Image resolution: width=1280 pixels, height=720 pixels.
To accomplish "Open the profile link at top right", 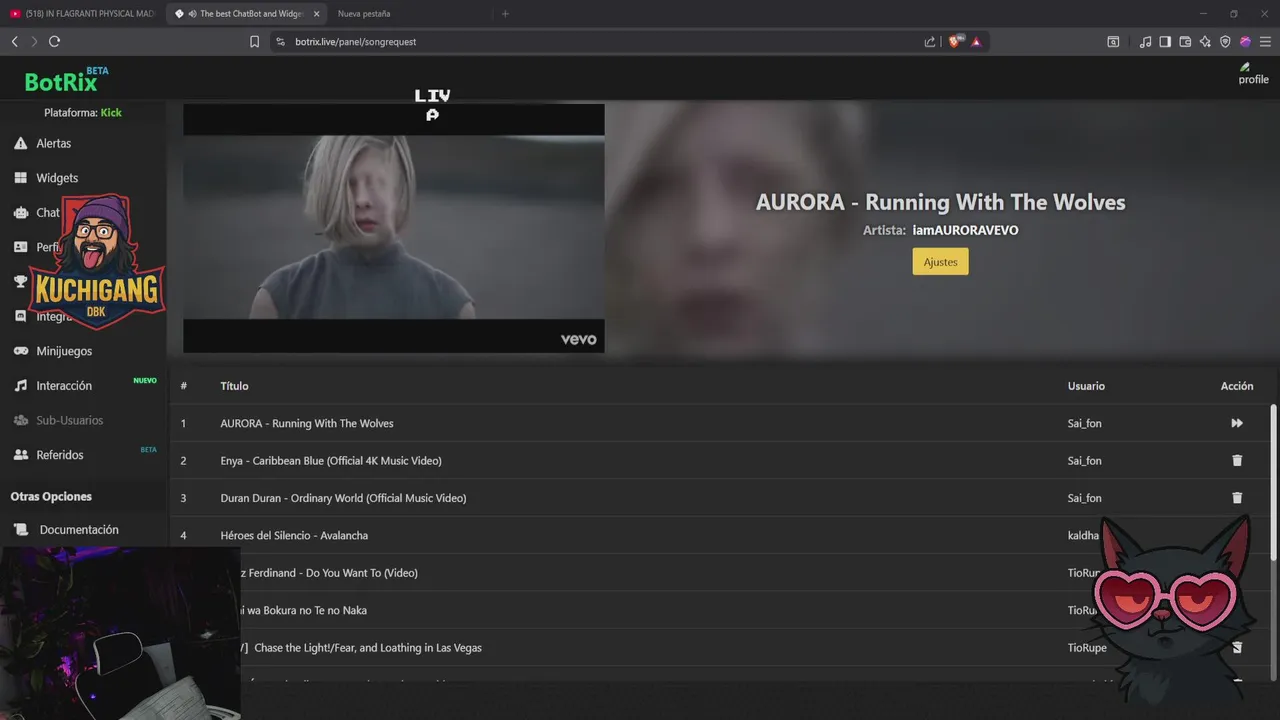I will tap(1253, 74).
